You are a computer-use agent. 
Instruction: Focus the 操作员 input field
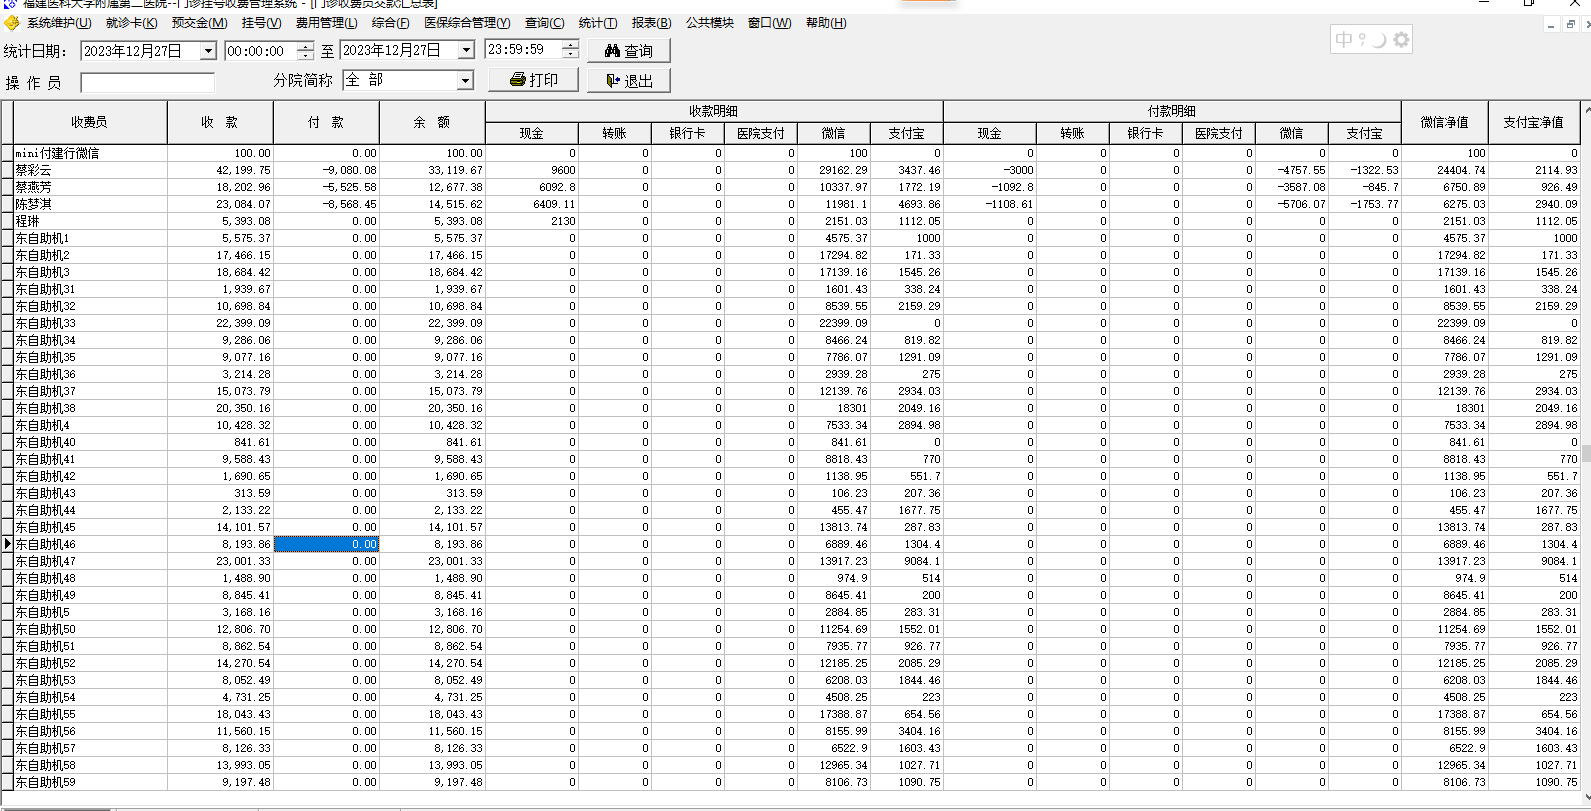[147, 82]
